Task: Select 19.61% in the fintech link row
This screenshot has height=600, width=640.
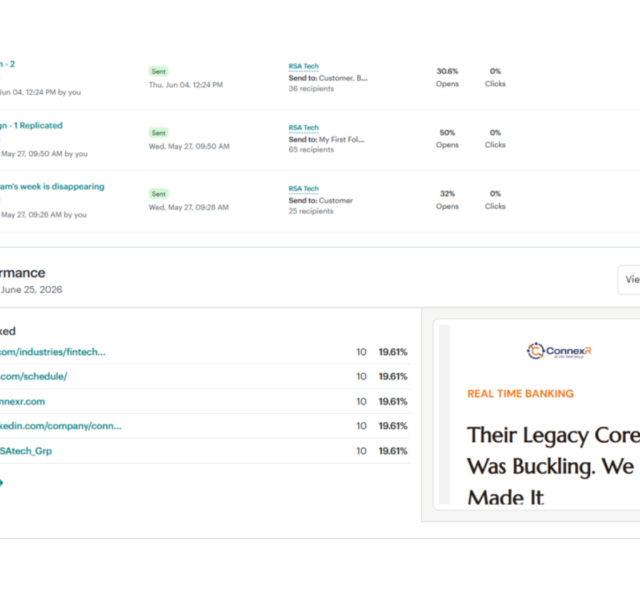Action: click(x=393, y=352)
